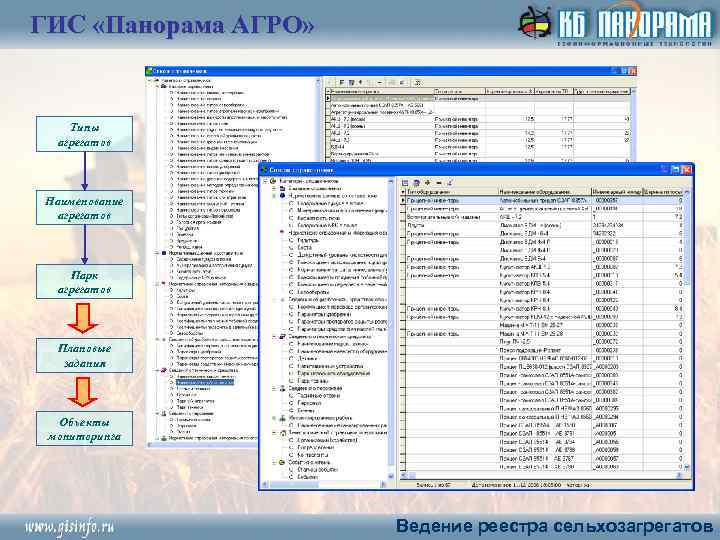This screenshot has width=720, height=540.
Task: Click the front table vertical scrollbar thumb
Action: pos(687,239)
